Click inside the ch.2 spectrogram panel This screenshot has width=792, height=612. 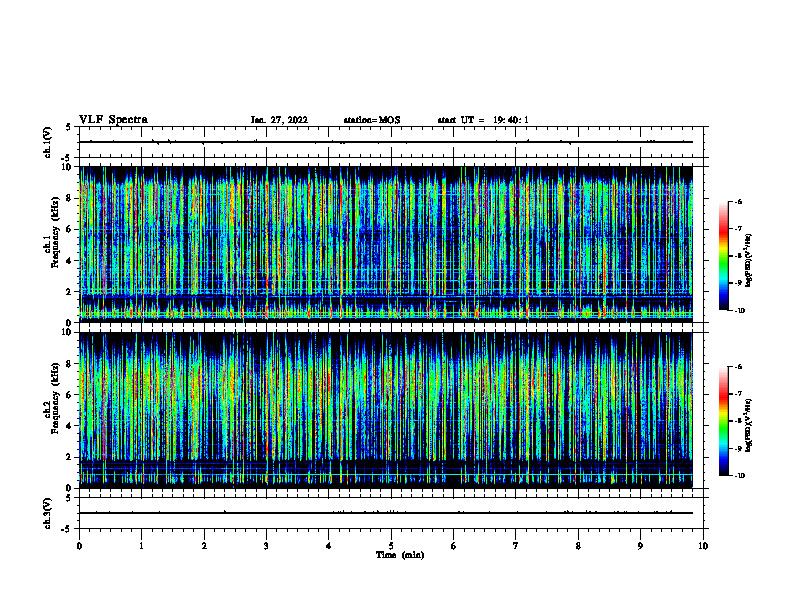coord(386,410)
